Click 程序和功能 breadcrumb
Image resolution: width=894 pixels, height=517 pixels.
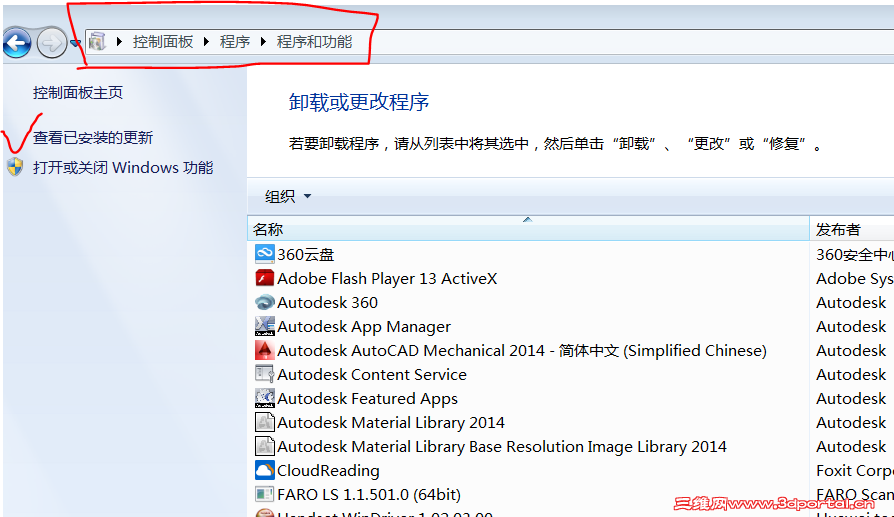[314, 42]
